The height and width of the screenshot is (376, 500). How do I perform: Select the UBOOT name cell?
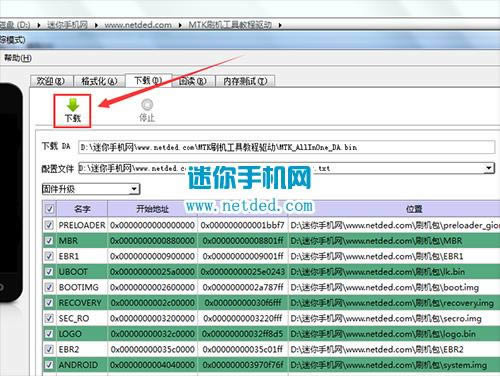(82, 271)
